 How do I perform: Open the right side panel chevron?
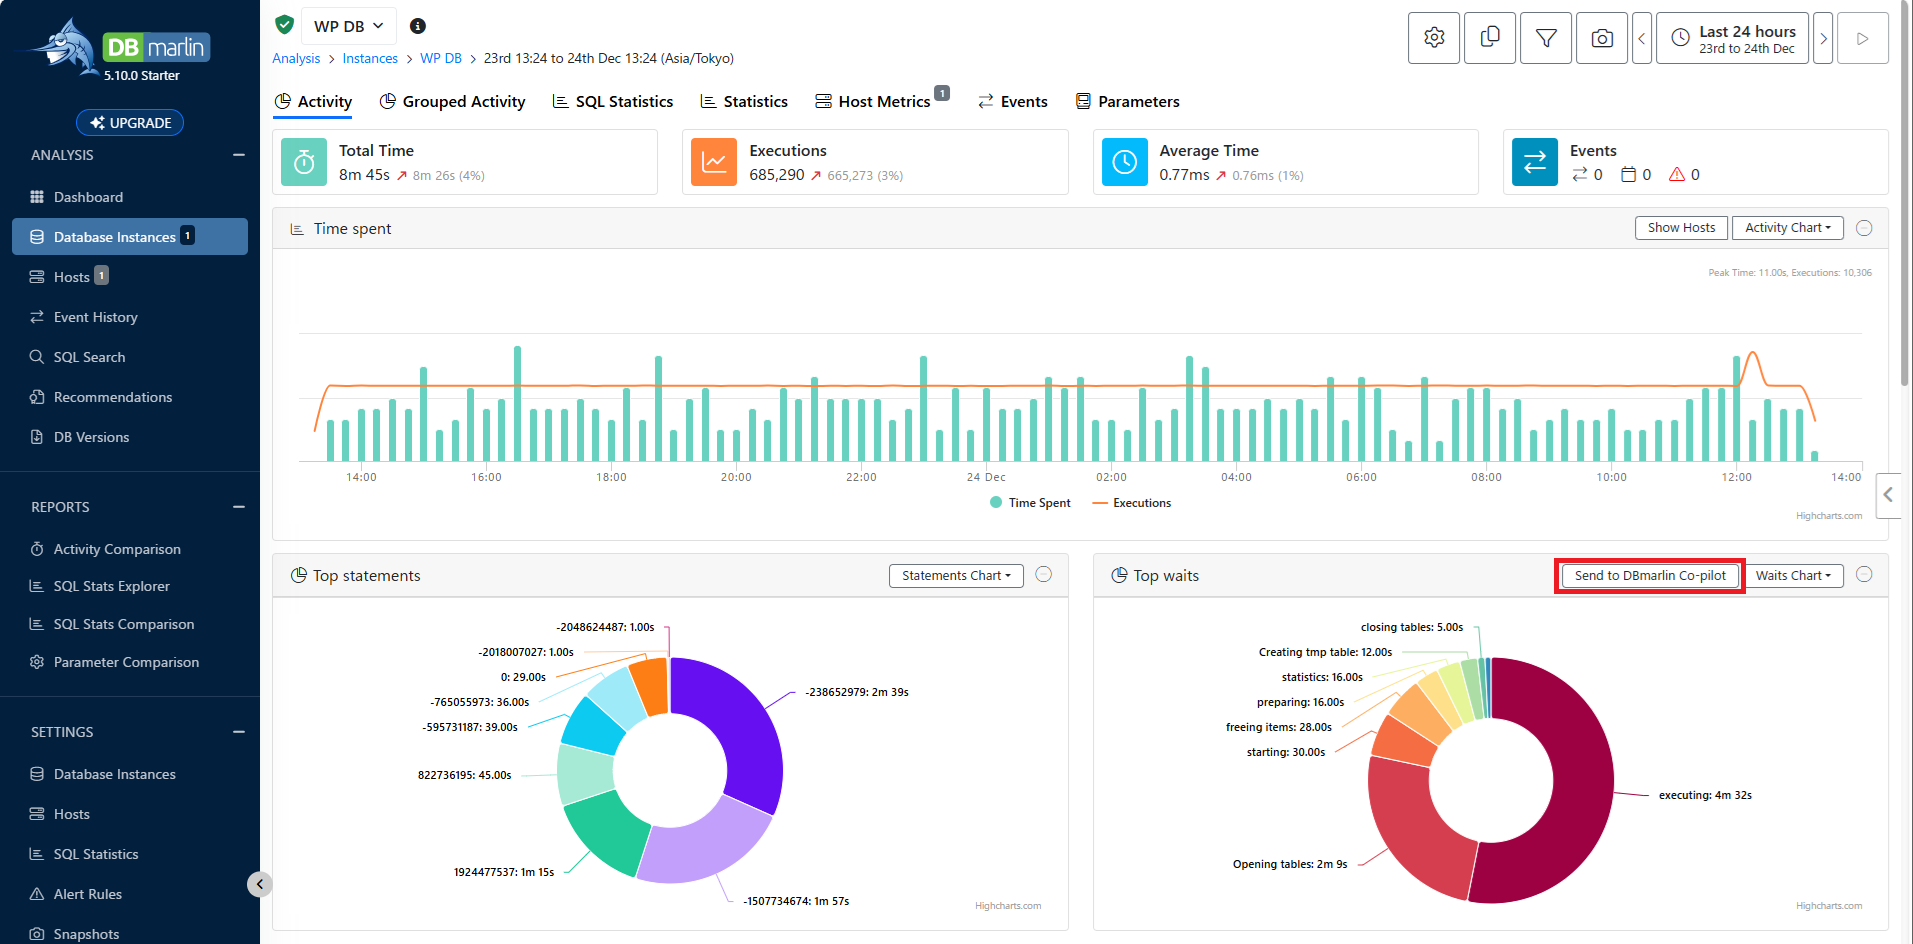(1888, 495)
